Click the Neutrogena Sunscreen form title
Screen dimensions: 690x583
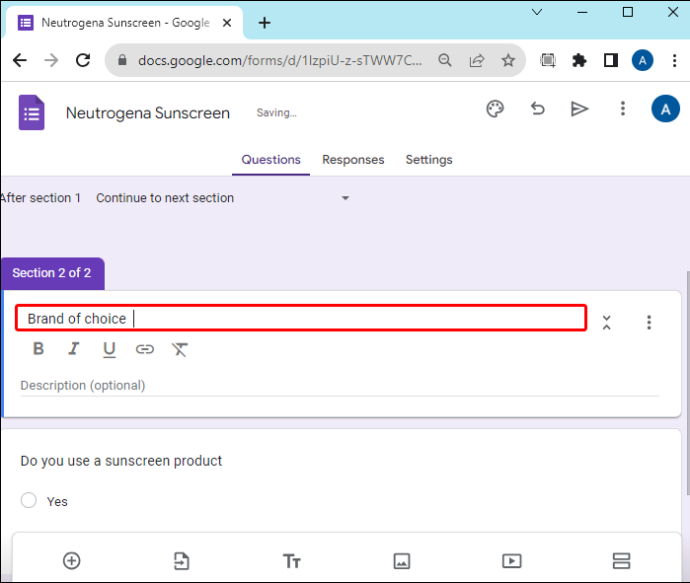(x=148, y=113)
